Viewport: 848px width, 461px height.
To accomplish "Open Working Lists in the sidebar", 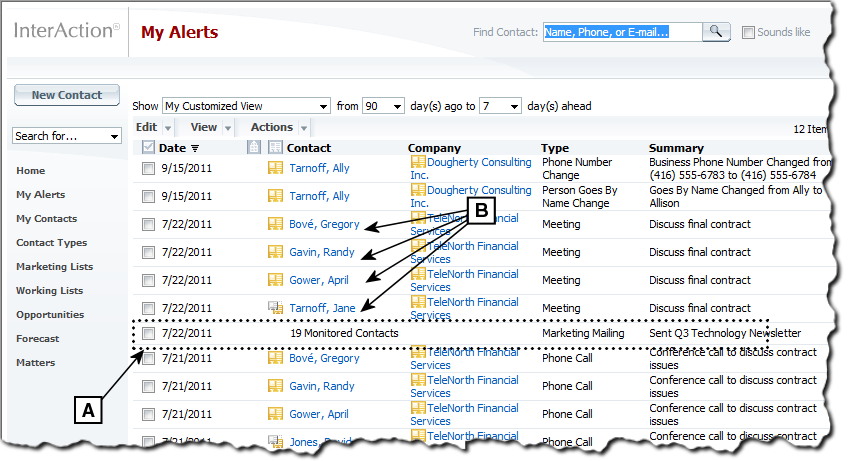I will coord(50,291).
